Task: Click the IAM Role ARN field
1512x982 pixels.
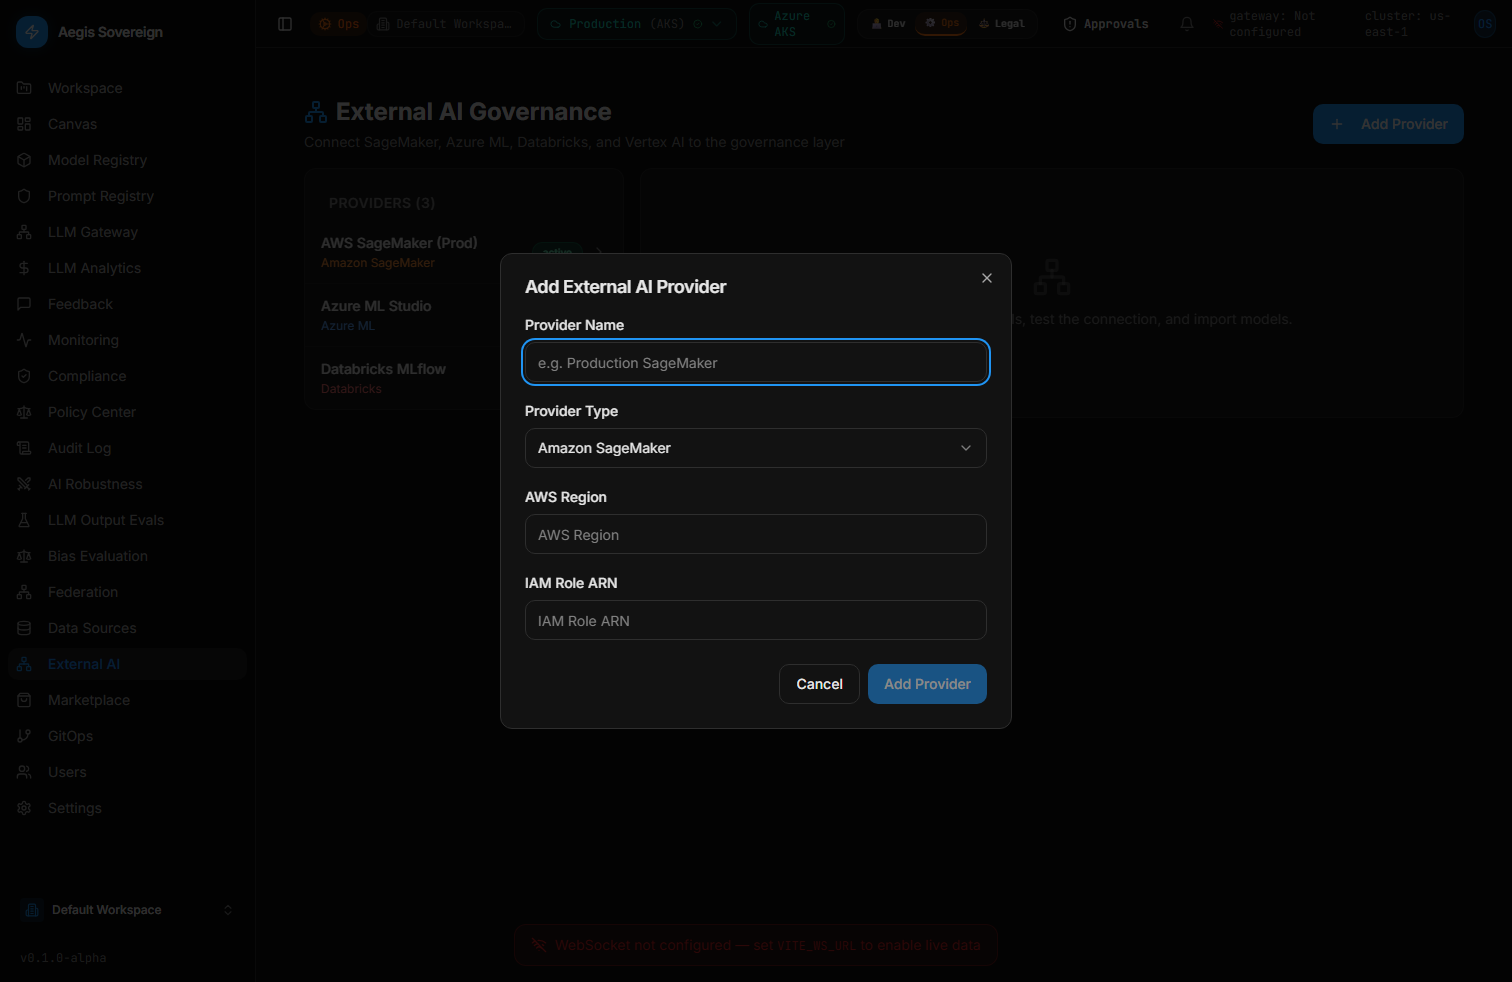Action: pyautogui.click(x=756, y=620)
